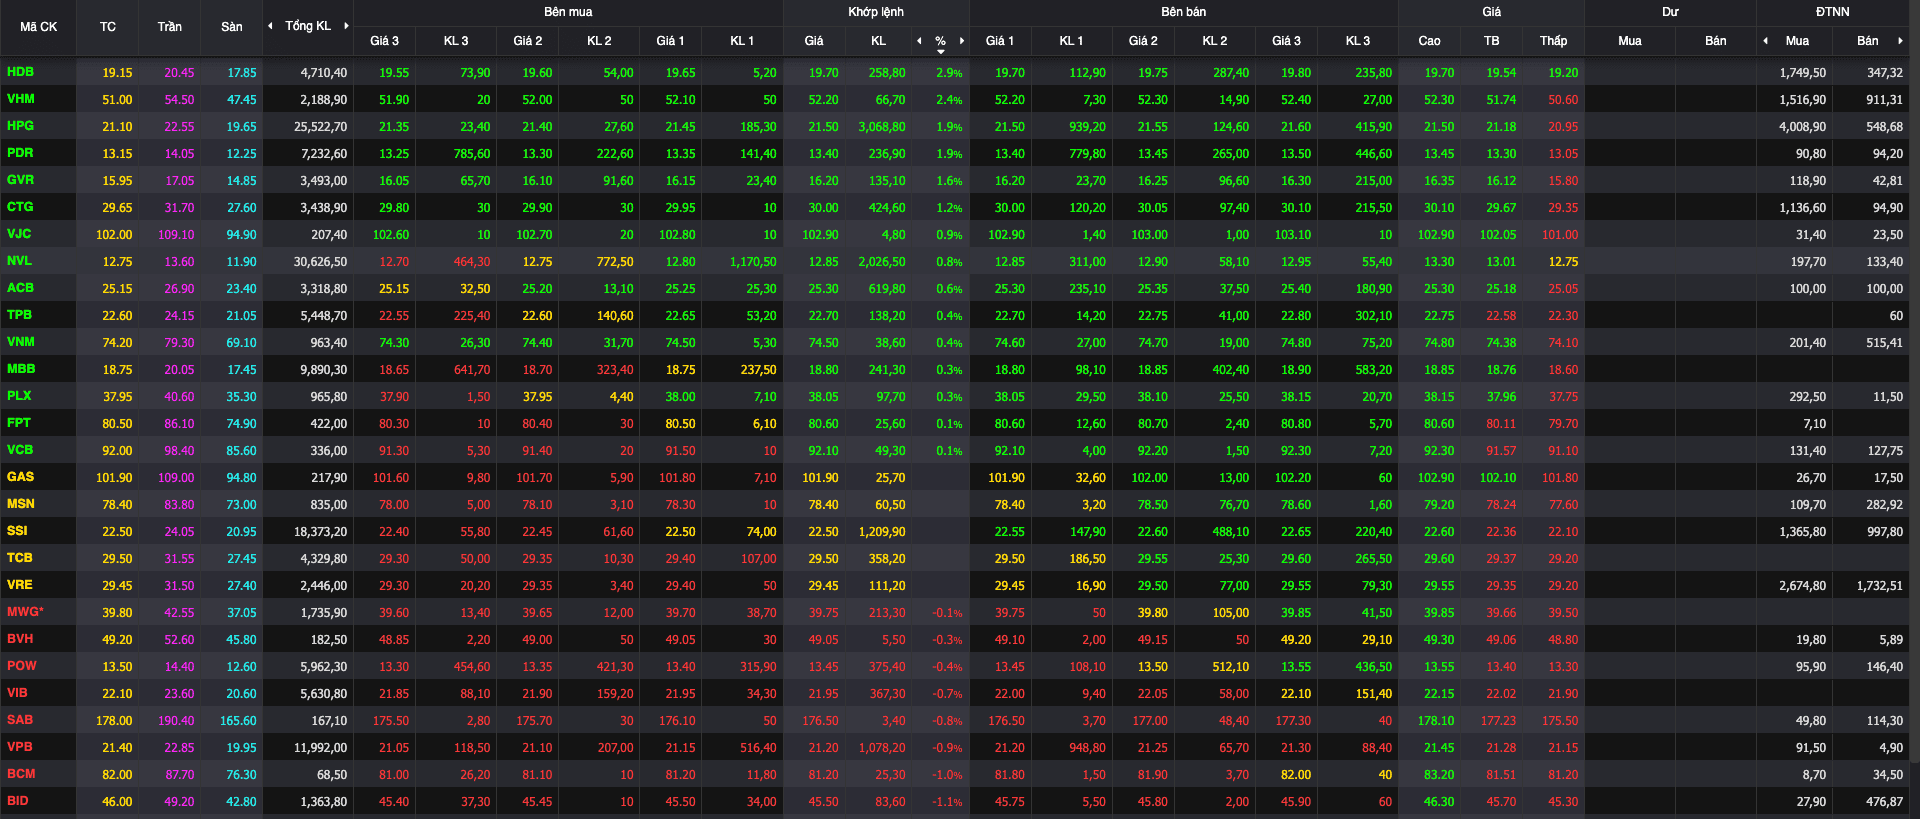The image size is (1920, 819).
Task: Open the VNM ticker symbol
Action: (20, 342)
